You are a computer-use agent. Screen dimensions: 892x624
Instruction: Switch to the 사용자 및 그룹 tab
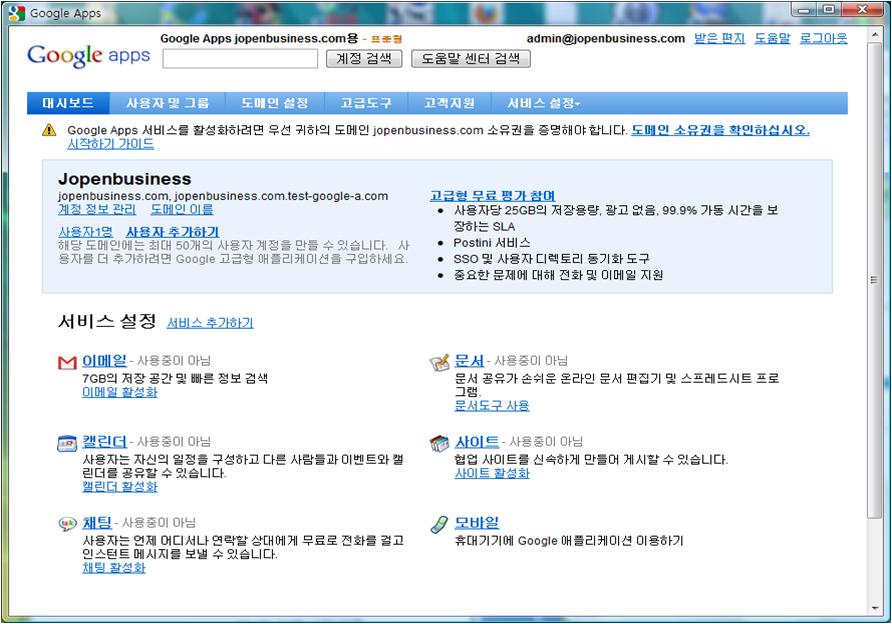(168, 103)
